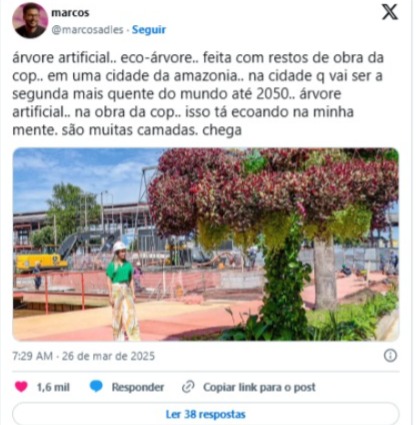Click the 1,6 mil likes count

click(53, 387)
